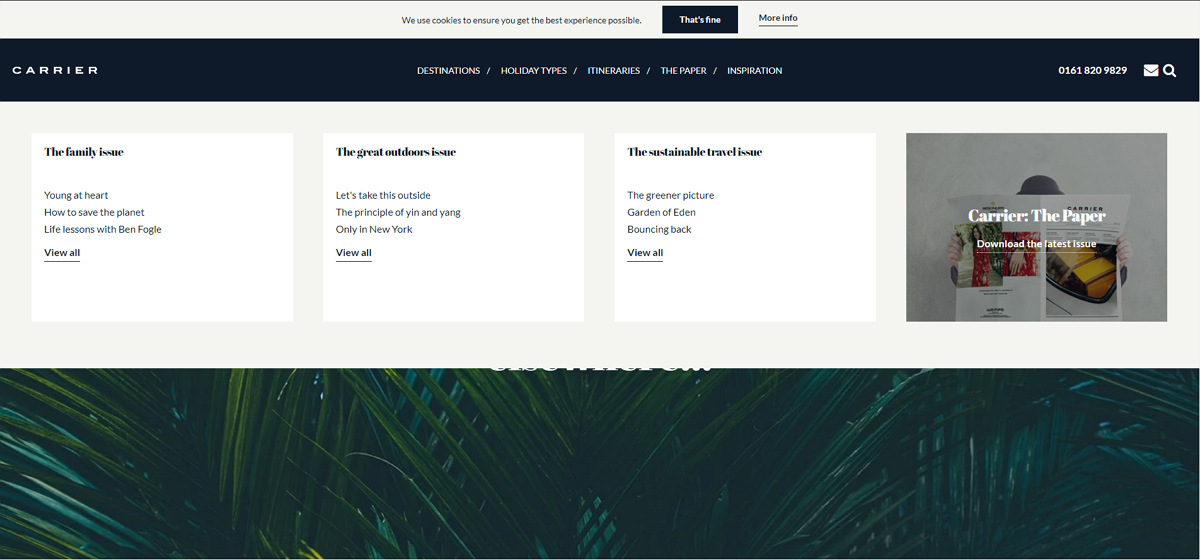Screen dimensions: 1200x560
Task: Open Garden of Eden article
Action: click(661, 212)
